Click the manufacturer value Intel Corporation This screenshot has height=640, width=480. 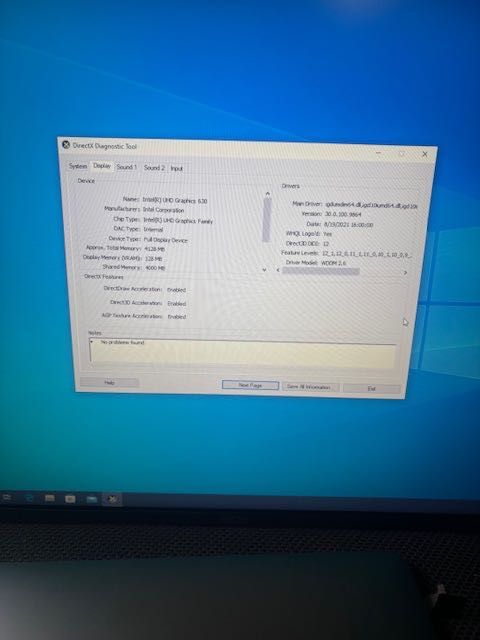pyautogui.click(x=163, y=210)
